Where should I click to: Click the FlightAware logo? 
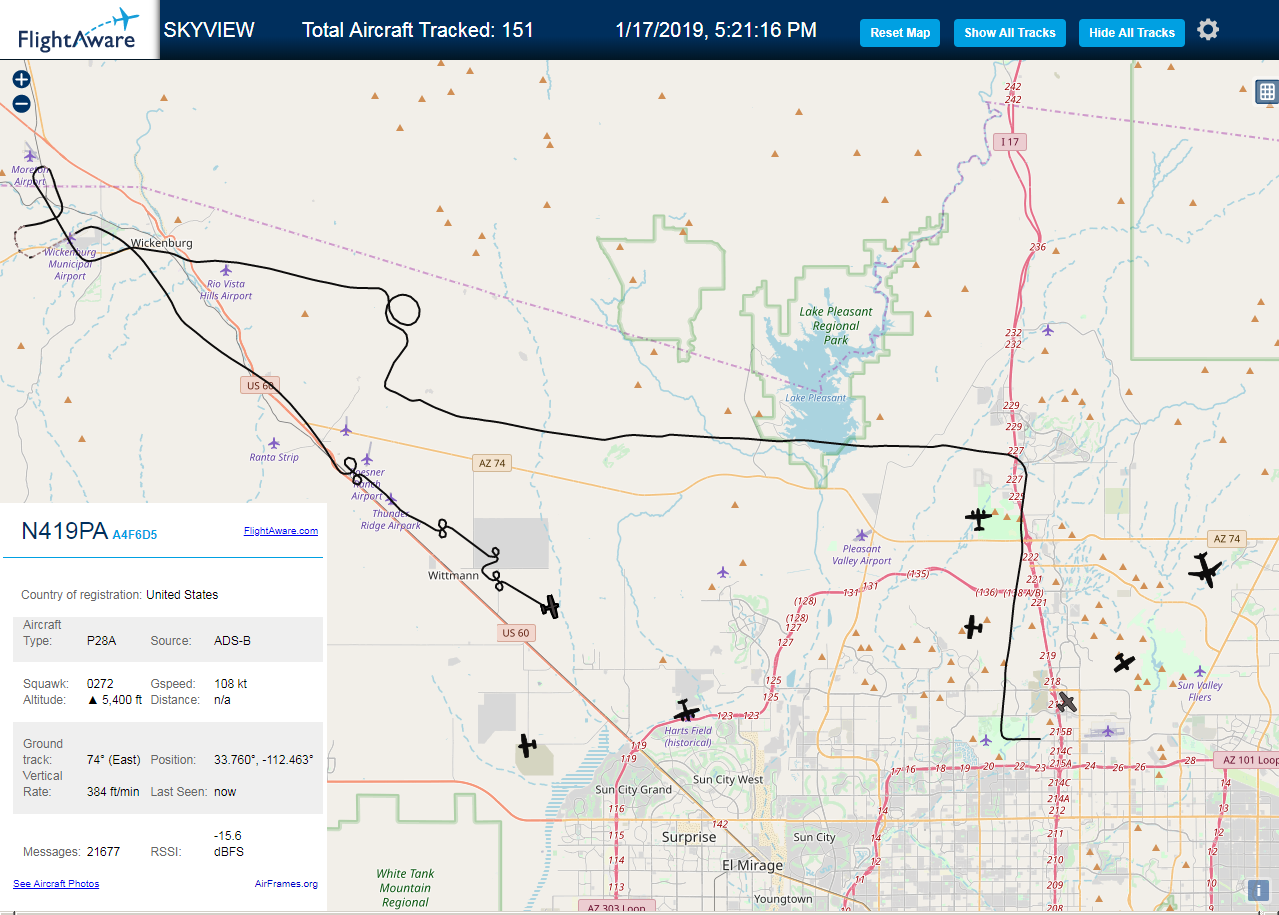79,30
